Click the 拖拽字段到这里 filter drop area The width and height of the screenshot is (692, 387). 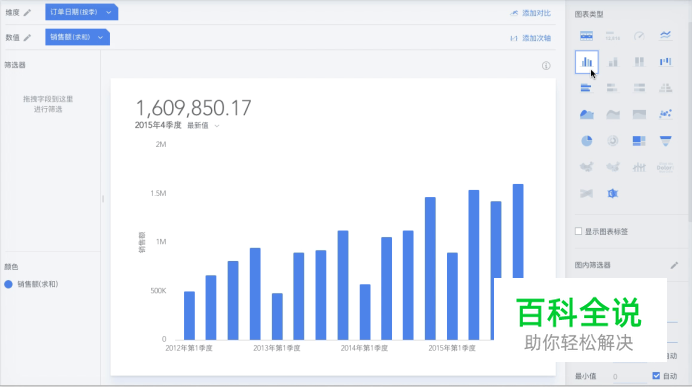[48, 104]
